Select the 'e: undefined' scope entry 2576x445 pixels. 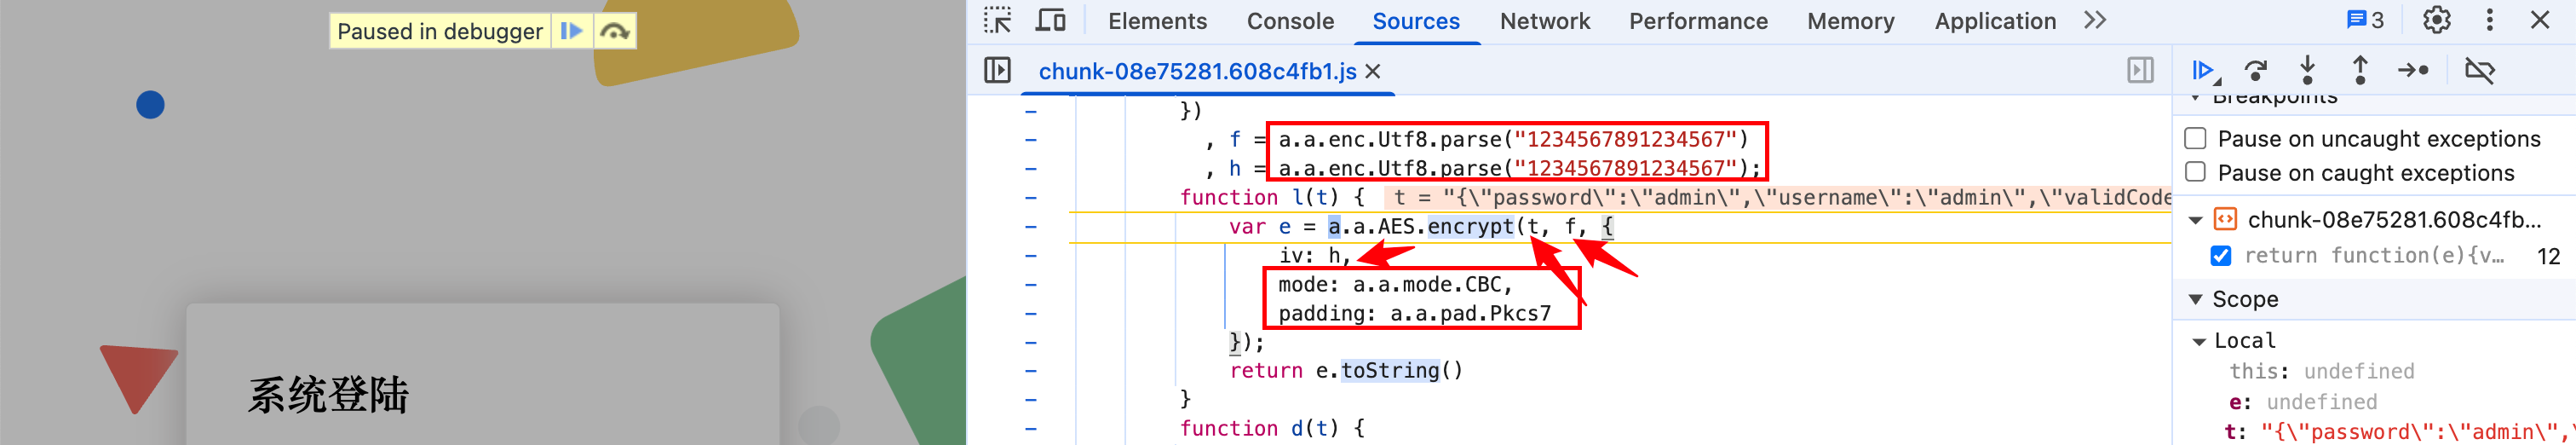point(2302,402)
